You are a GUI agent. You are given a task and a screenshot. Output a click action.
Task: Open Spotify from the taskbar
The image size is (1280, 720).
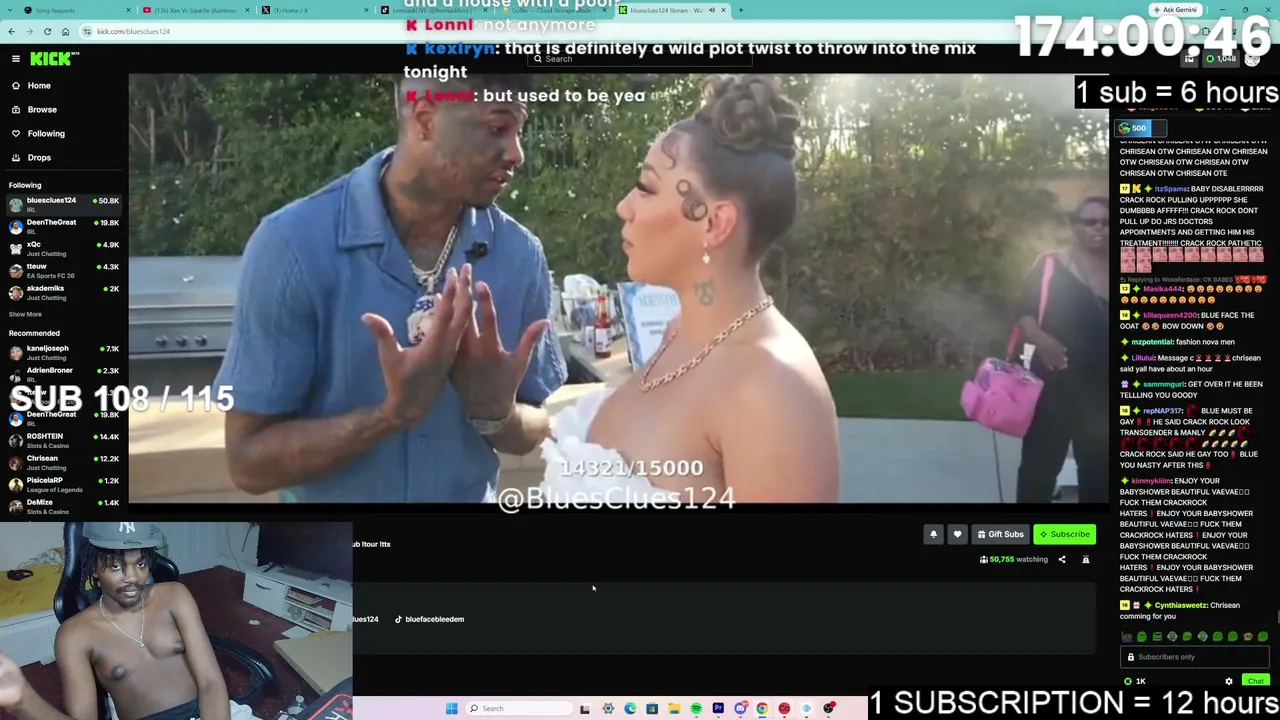[x=696, y=709]
